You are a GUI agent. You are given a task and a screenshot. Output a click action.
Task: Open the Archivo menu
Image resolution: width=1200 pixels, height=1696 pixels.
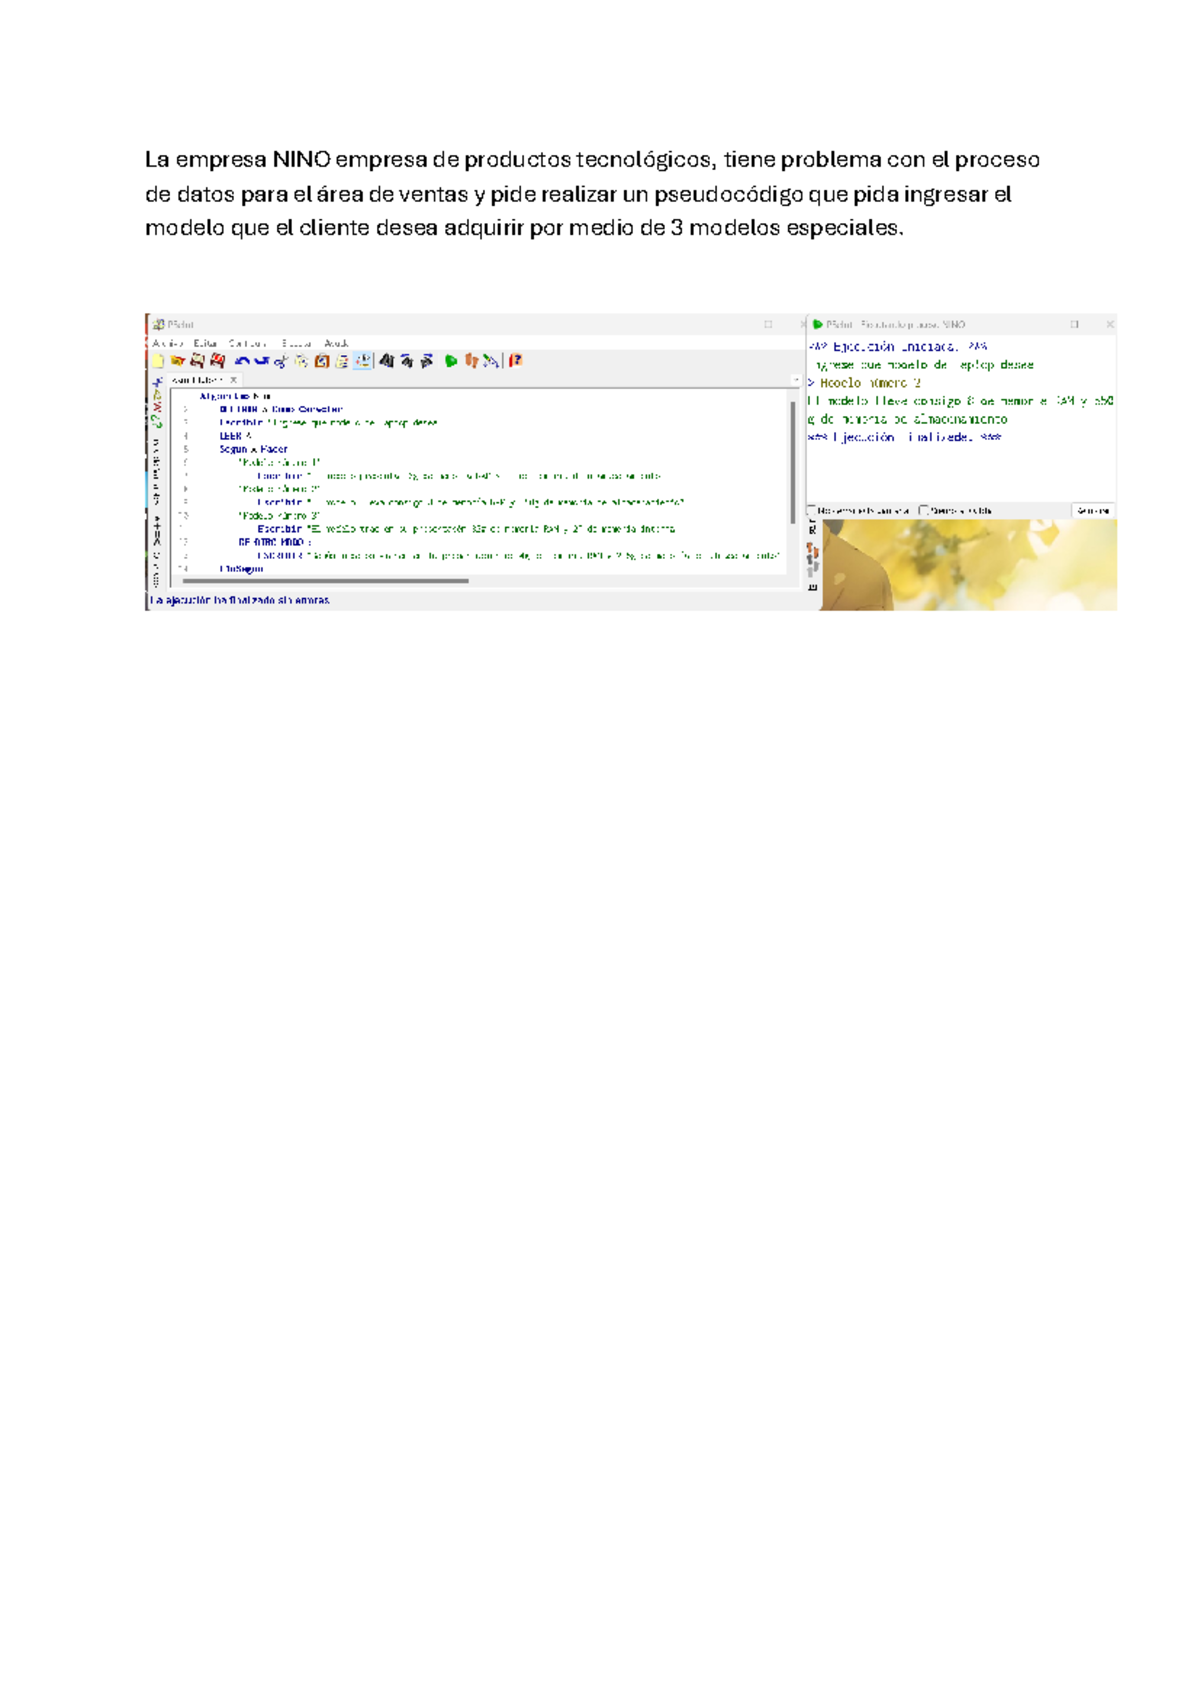tap(167, 343)
